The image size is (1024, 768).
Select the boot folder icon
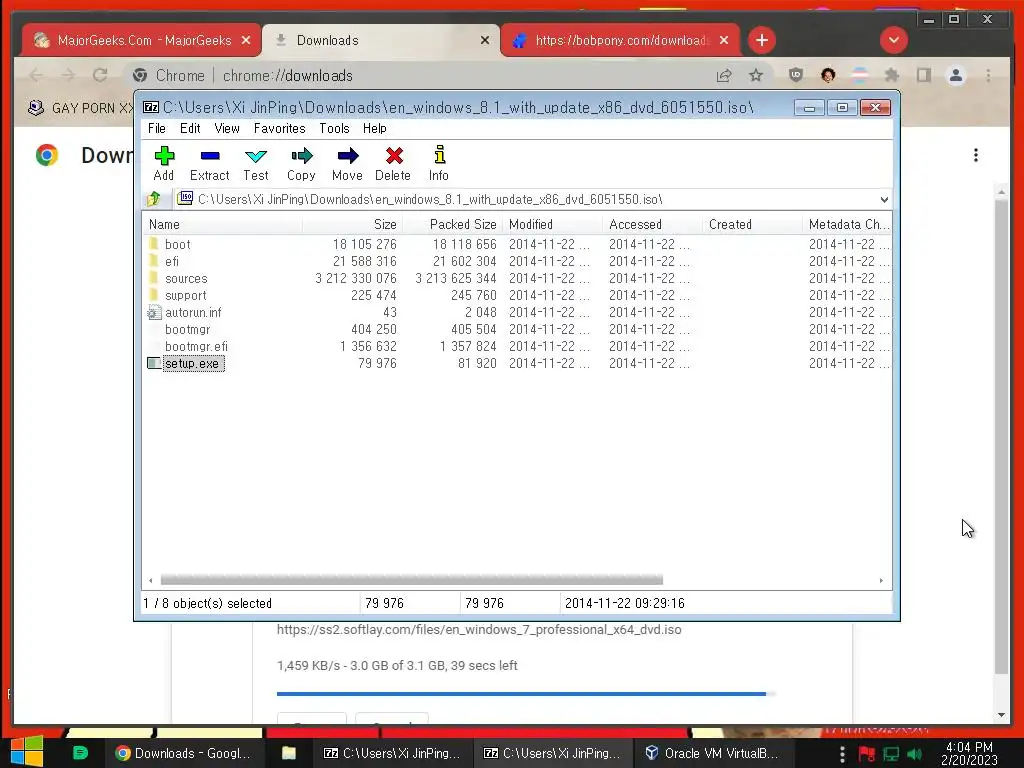153,244
